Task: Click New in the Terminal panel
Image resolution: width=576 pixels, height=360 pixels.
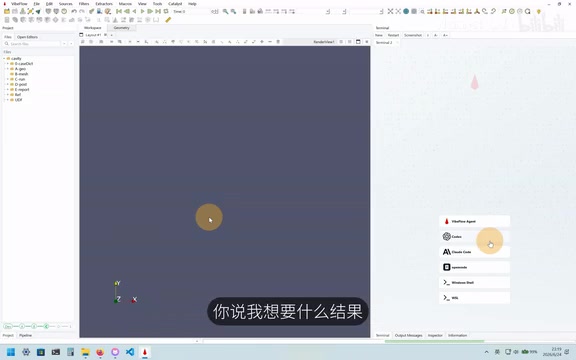Action: point(379,35)
